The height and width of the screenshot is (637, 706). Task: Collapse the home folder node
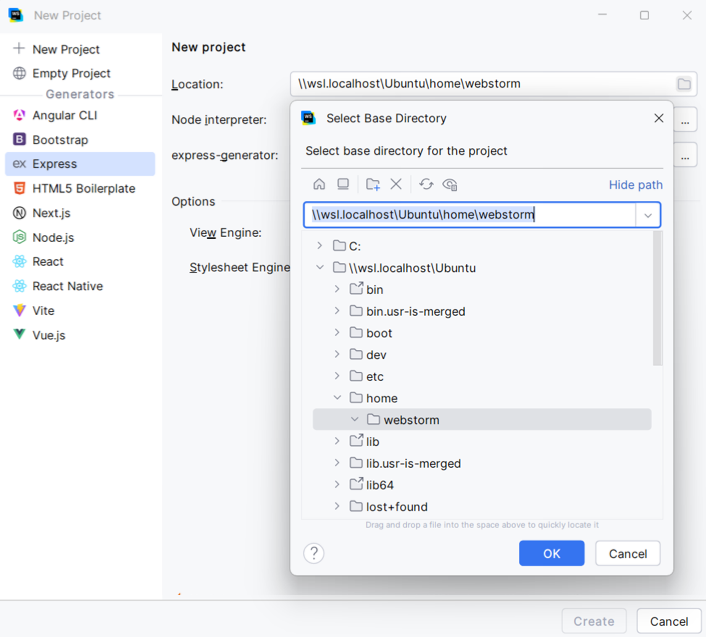[337, 398]
